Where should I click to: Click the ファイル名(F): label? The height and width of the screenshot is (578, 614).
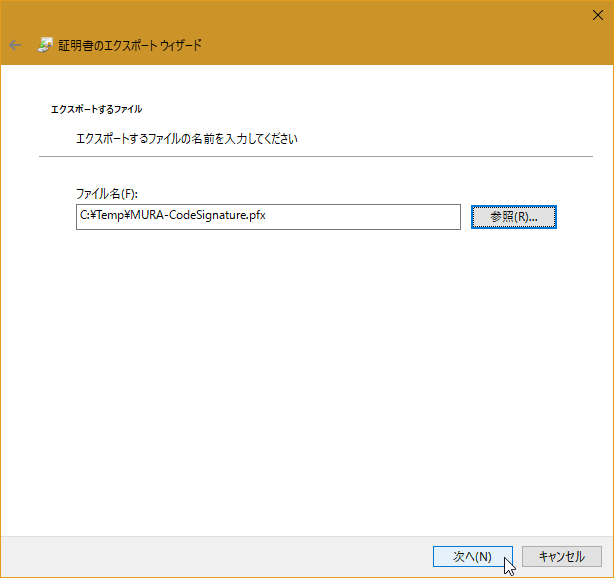tap(107, 194)
